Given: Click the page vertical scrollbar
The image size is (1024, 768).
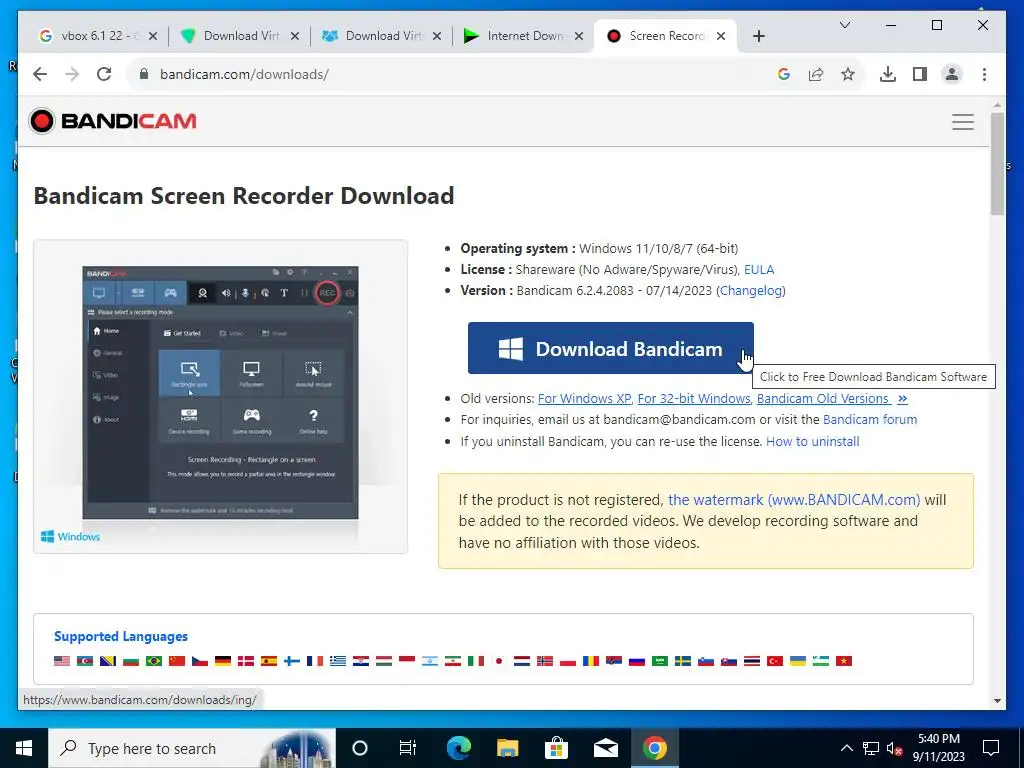Looking at the screenshot, I should [997, 163].
